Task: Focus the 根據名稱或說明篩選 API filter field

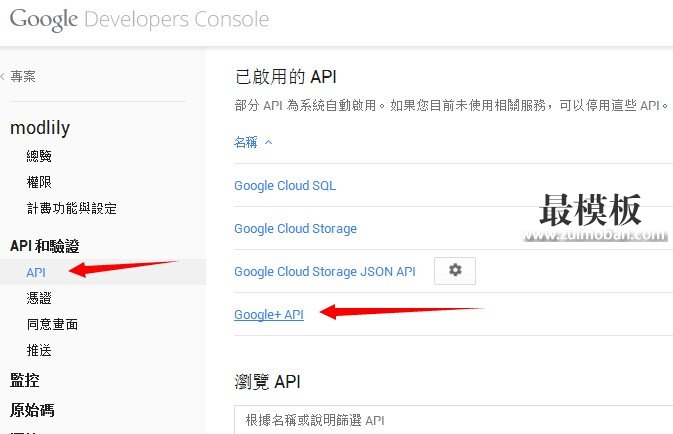Action: tap(454, 420)
